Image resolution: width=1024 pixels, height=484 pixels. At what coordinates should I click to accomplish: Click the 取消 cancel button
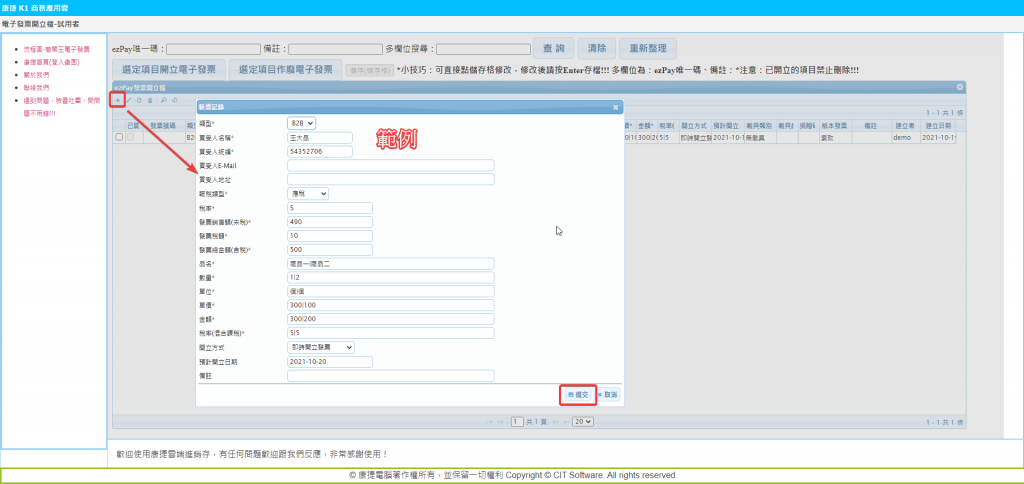[609, 395]
